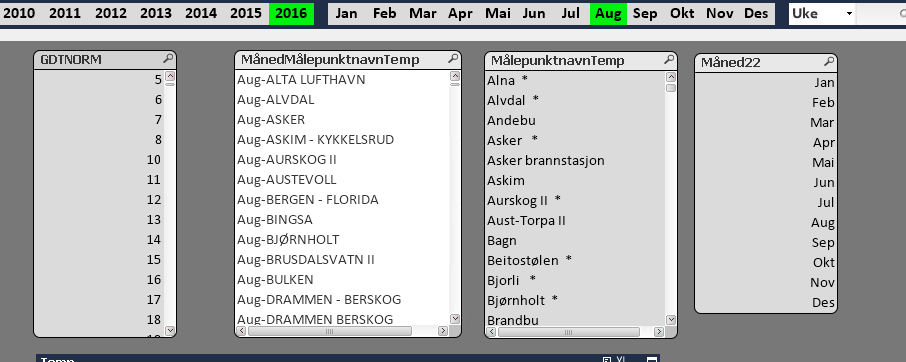Select year 2015

246,14
